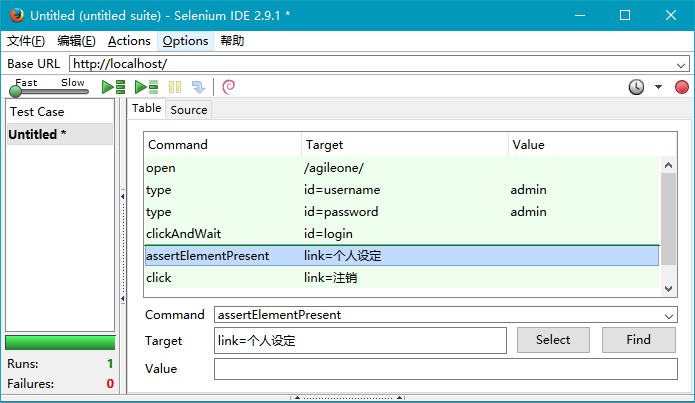Select the Untitled * test case
This screenshot has width=695, height=403.
click(x=60, y=134)
